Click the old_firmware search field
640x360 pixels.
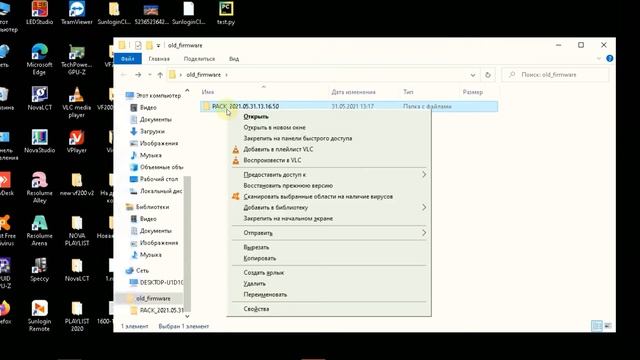555,75
